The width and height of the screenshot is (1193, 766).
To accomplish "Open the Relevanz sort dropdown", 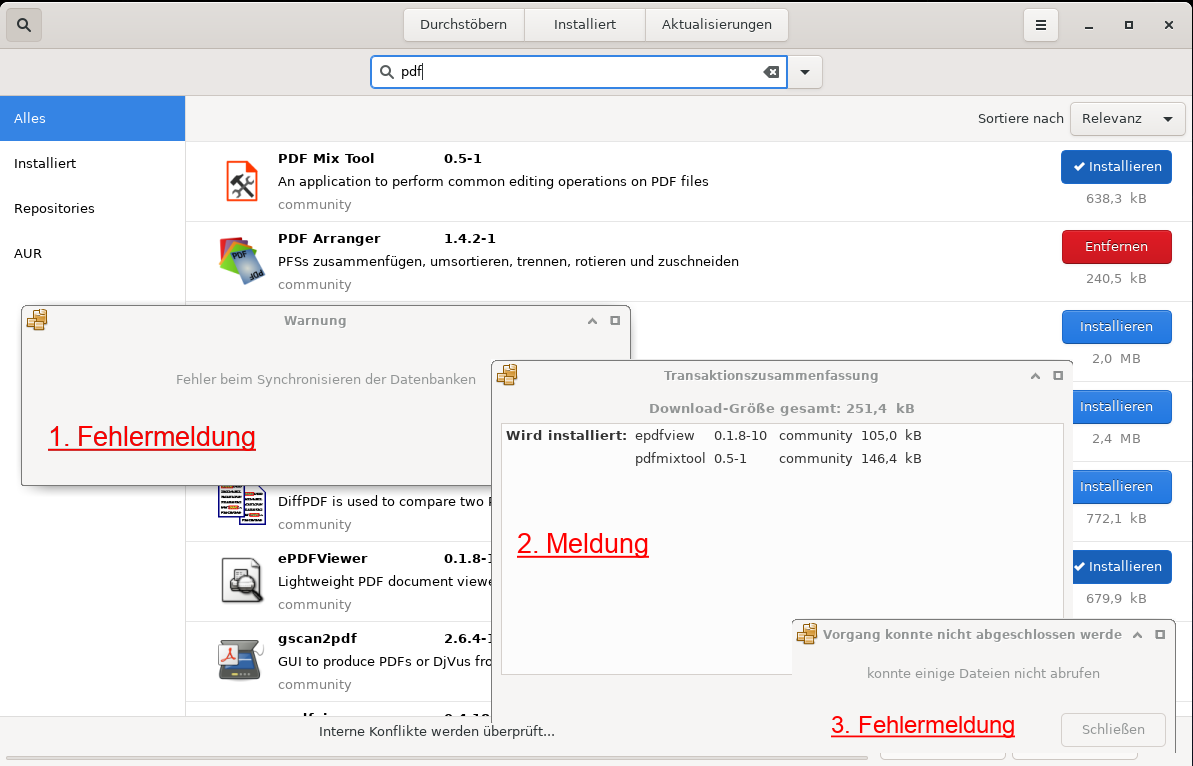I will point(1128,119).
